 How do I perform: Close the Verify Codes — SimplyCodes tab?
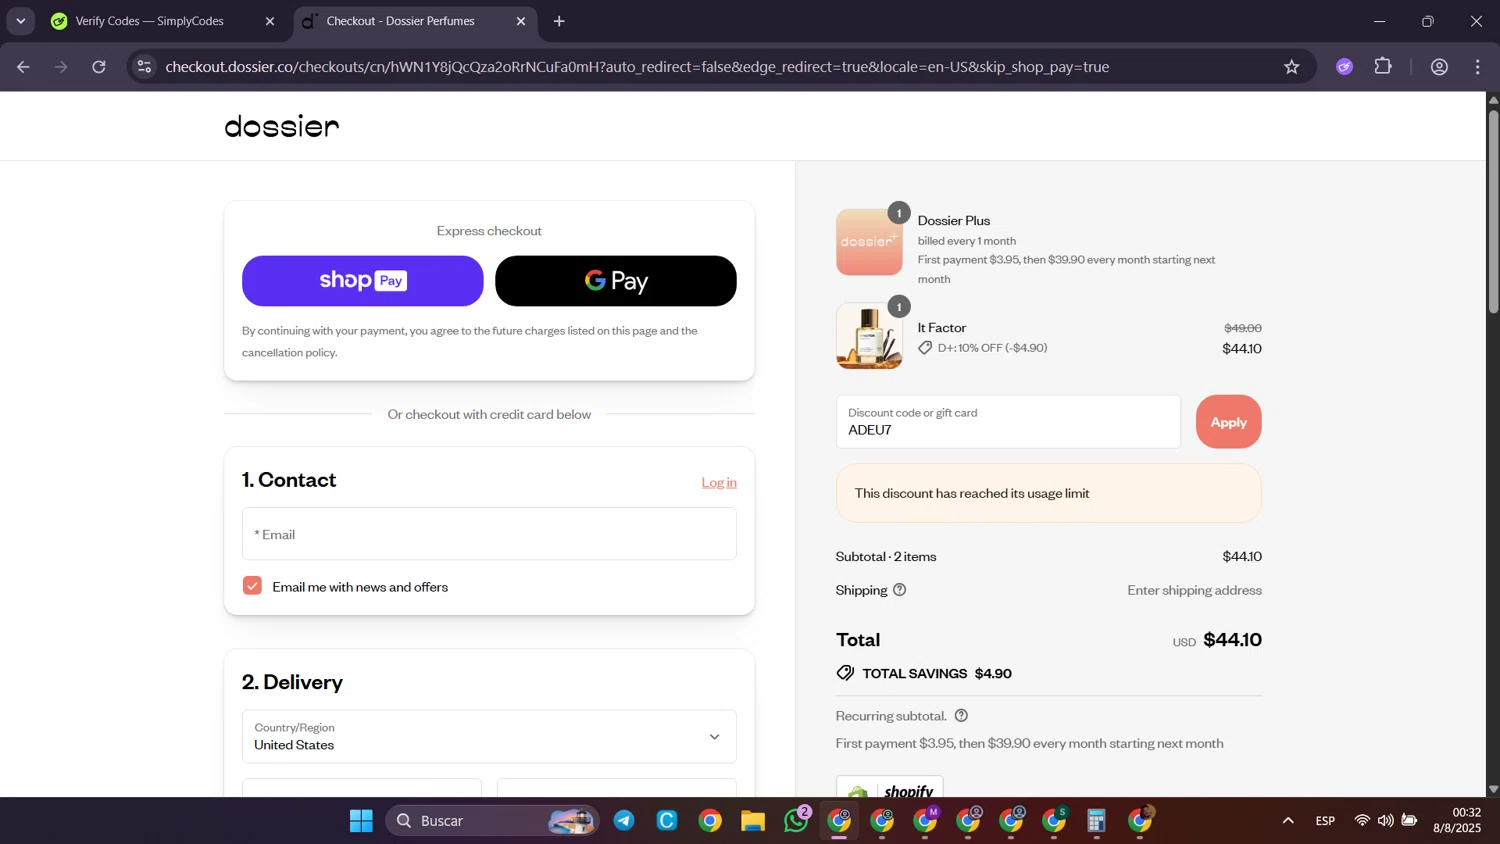point(270,21)
